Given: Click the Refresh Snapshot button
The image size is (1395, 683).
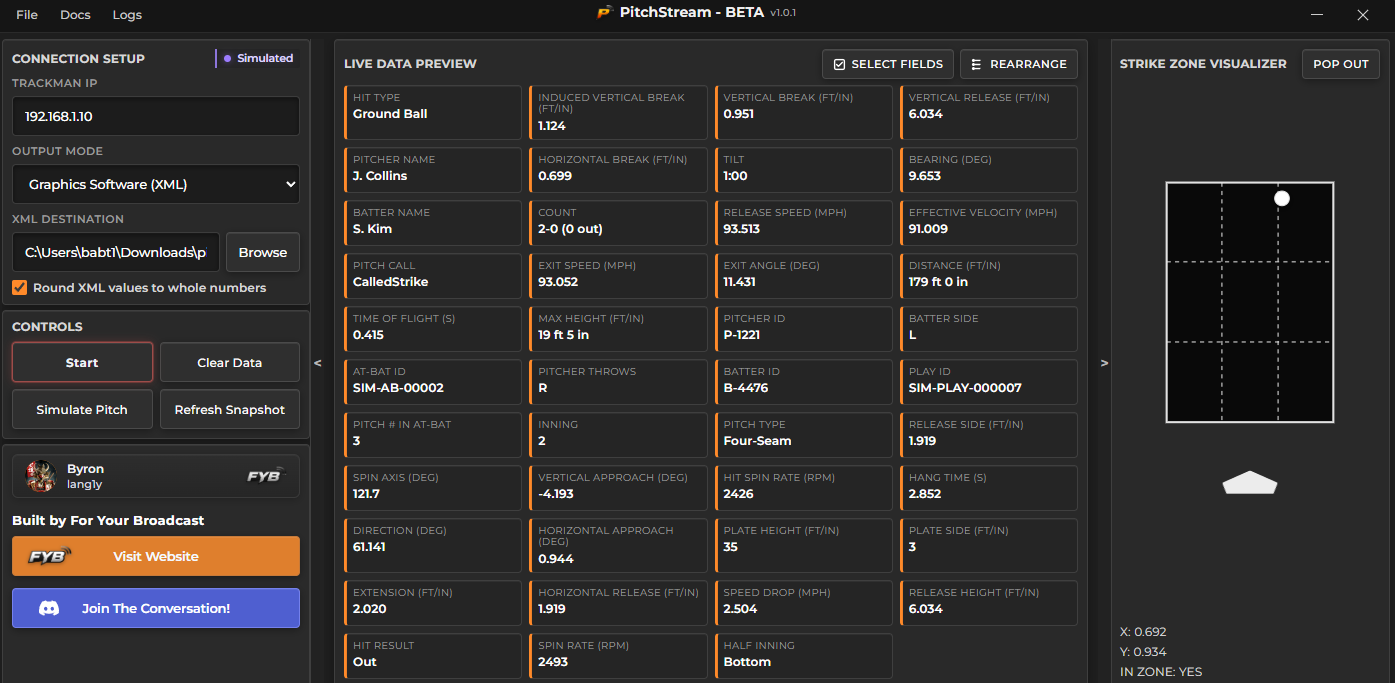Looking at the screenshot, I should (x=230, y=409).
